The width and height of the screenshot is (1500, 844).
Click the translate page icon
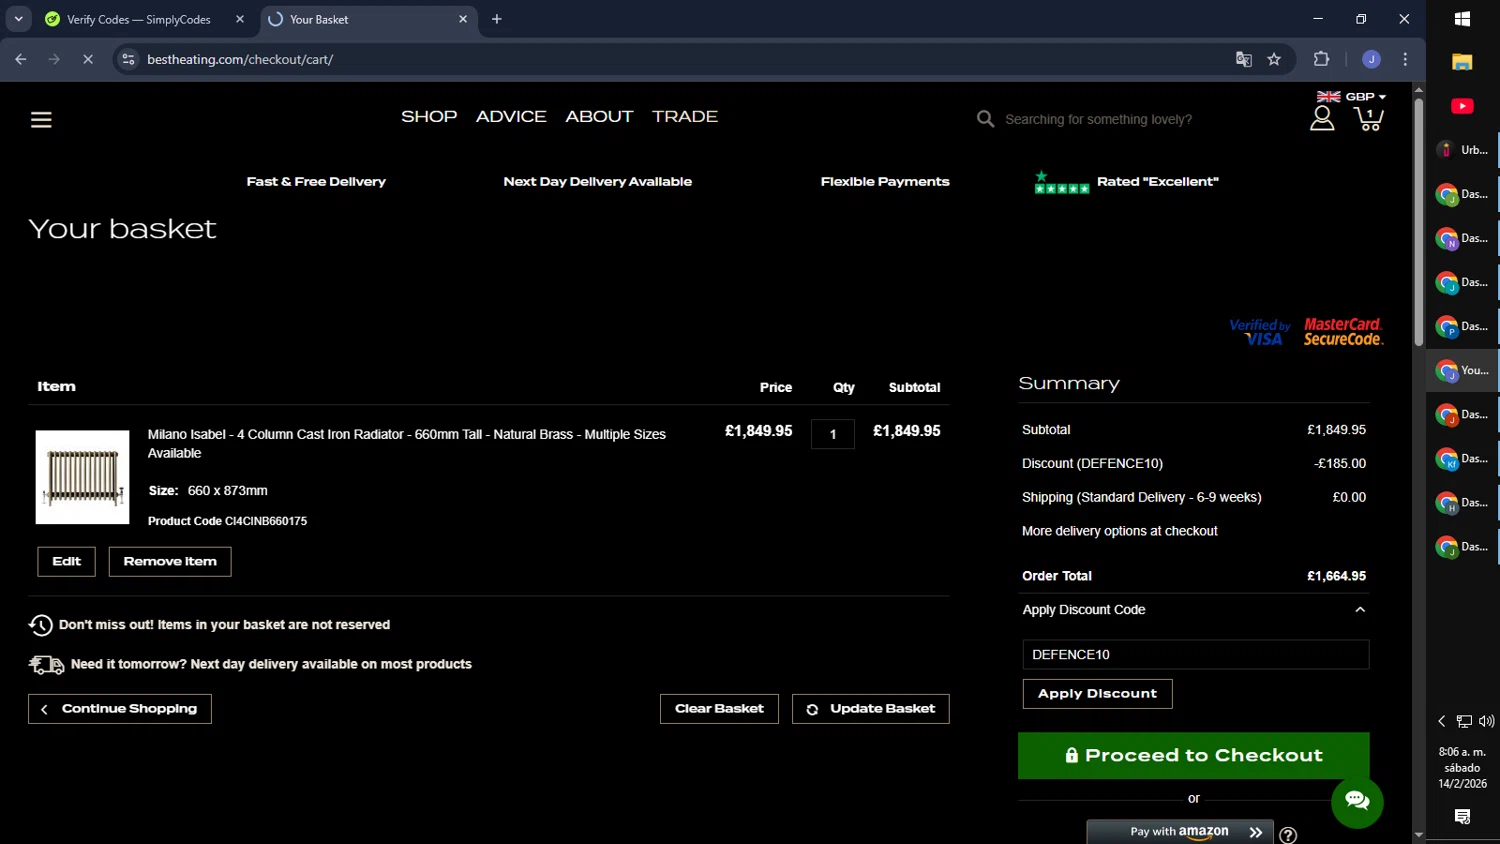coord(1243,60)
